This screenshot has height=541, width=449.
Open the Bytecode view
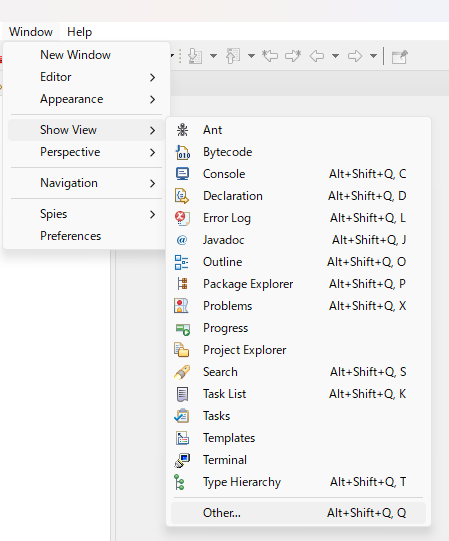pos(298,152)
